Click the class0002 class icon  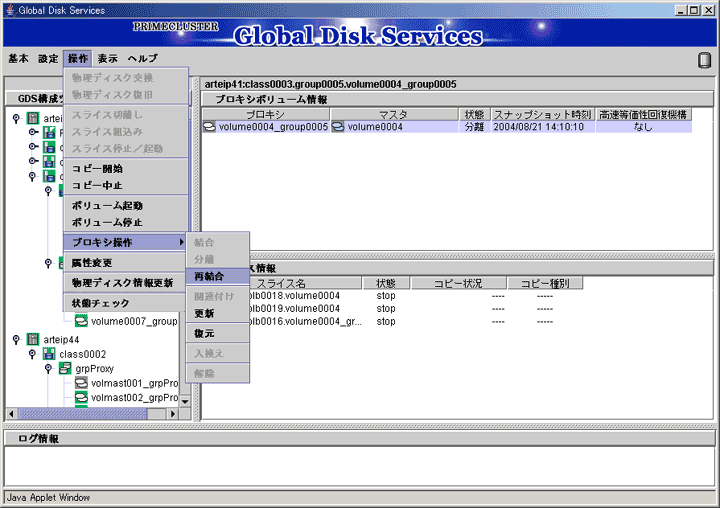(49, 354)
